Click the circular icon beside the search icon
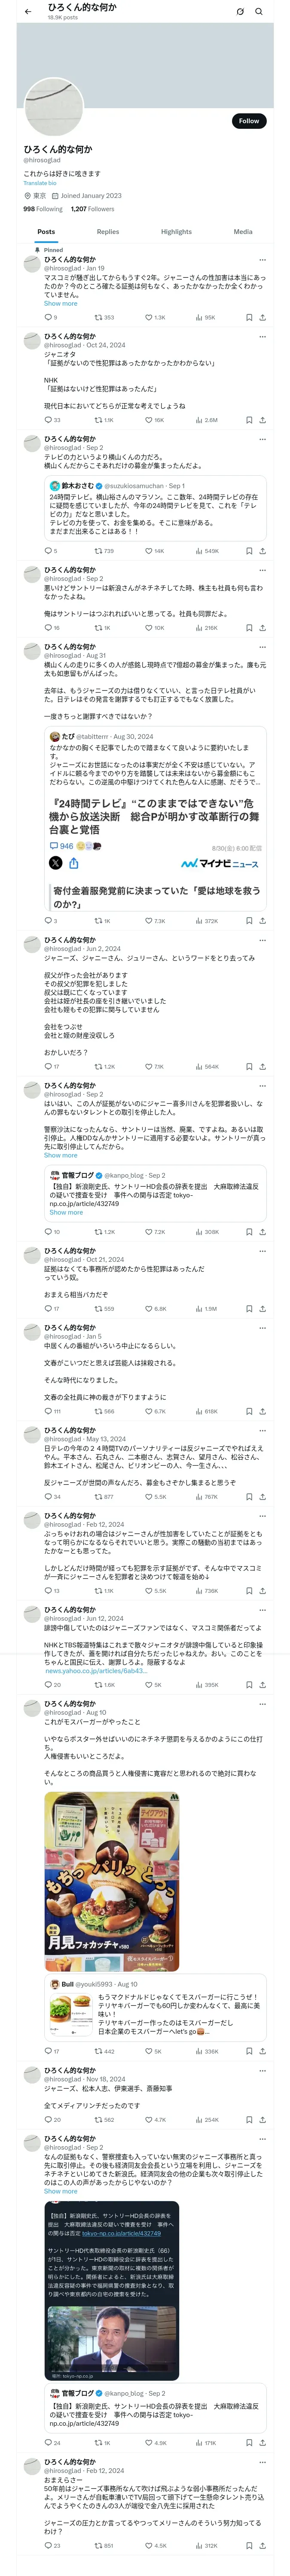Screen dimensions: 290x2576 [240, 11]
